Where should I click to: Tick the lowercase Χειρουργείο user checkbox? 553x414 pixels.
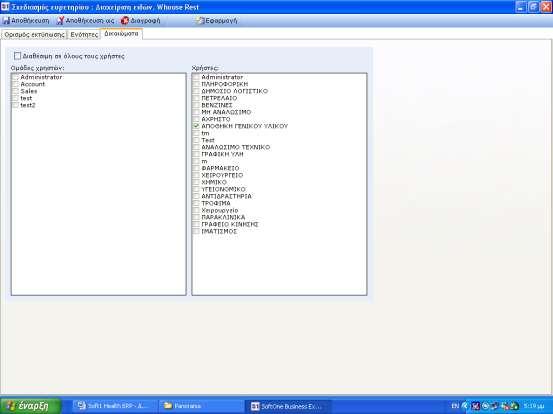pos(196,210)
